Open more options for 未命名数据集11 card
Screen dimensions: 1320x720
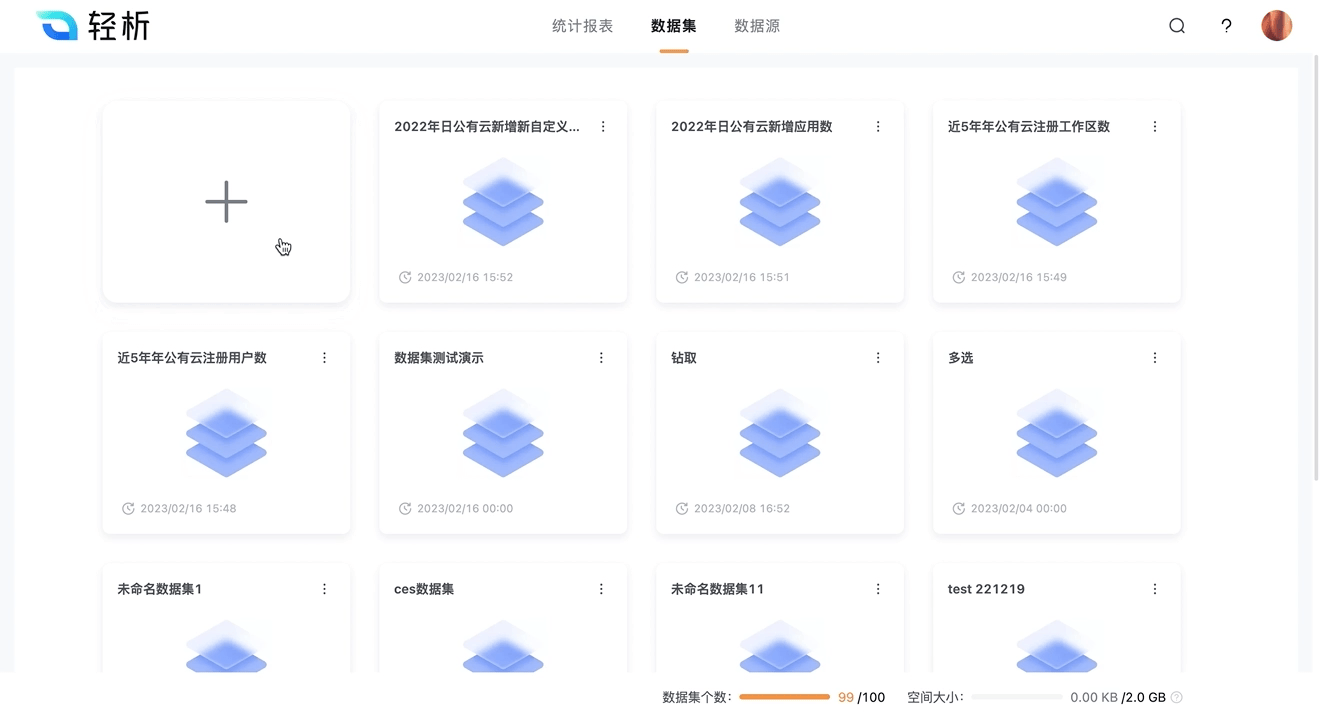click(878, 590)
